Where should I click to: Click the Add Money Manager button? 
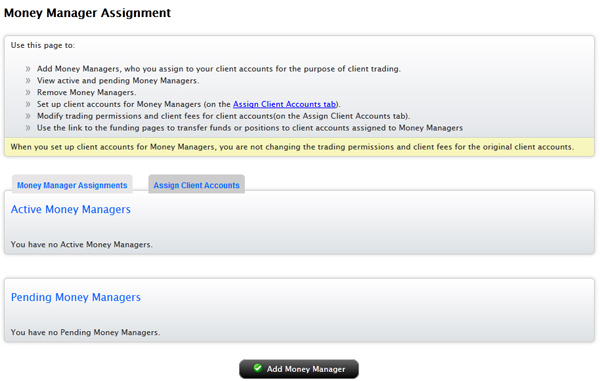299,369
